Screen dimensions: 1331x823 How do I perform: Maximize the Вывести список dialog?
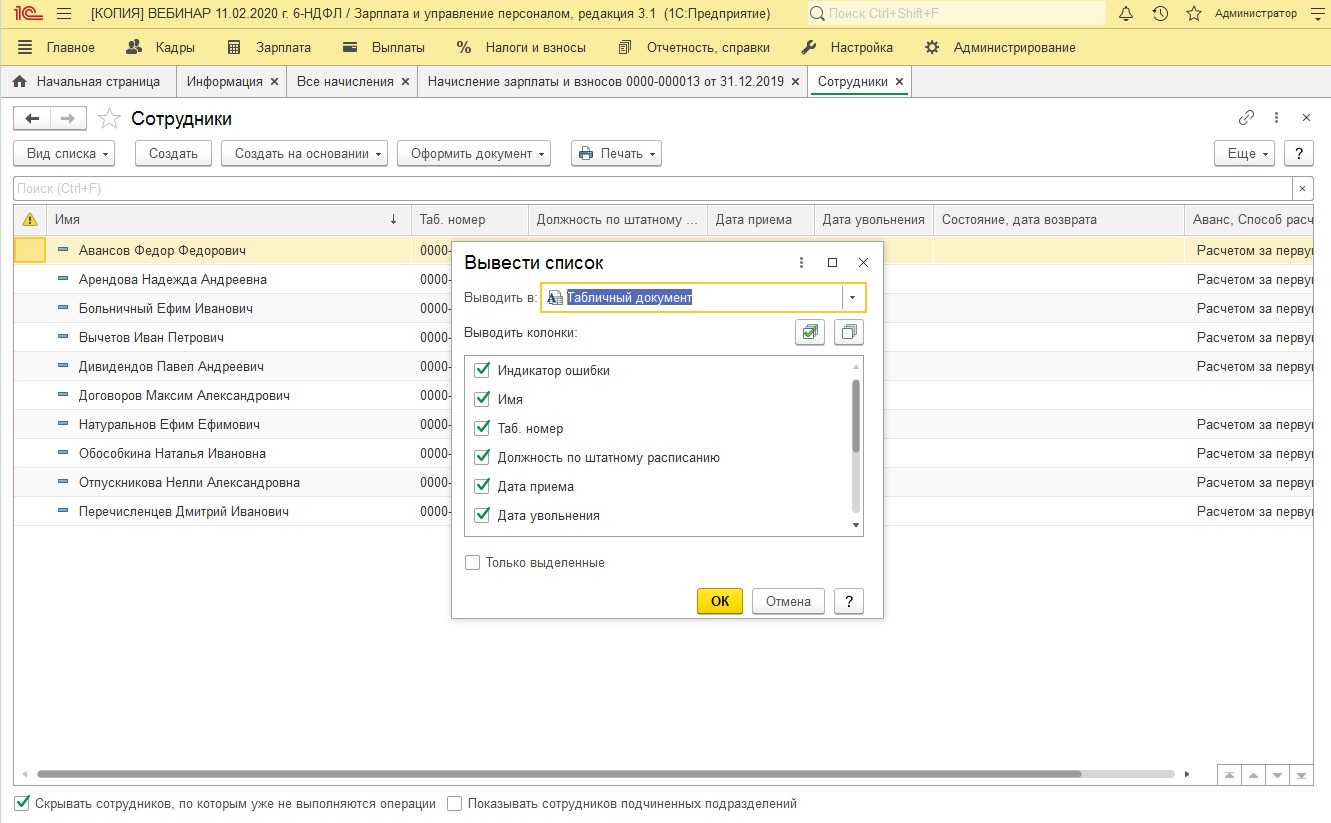(x=832, y=263)
